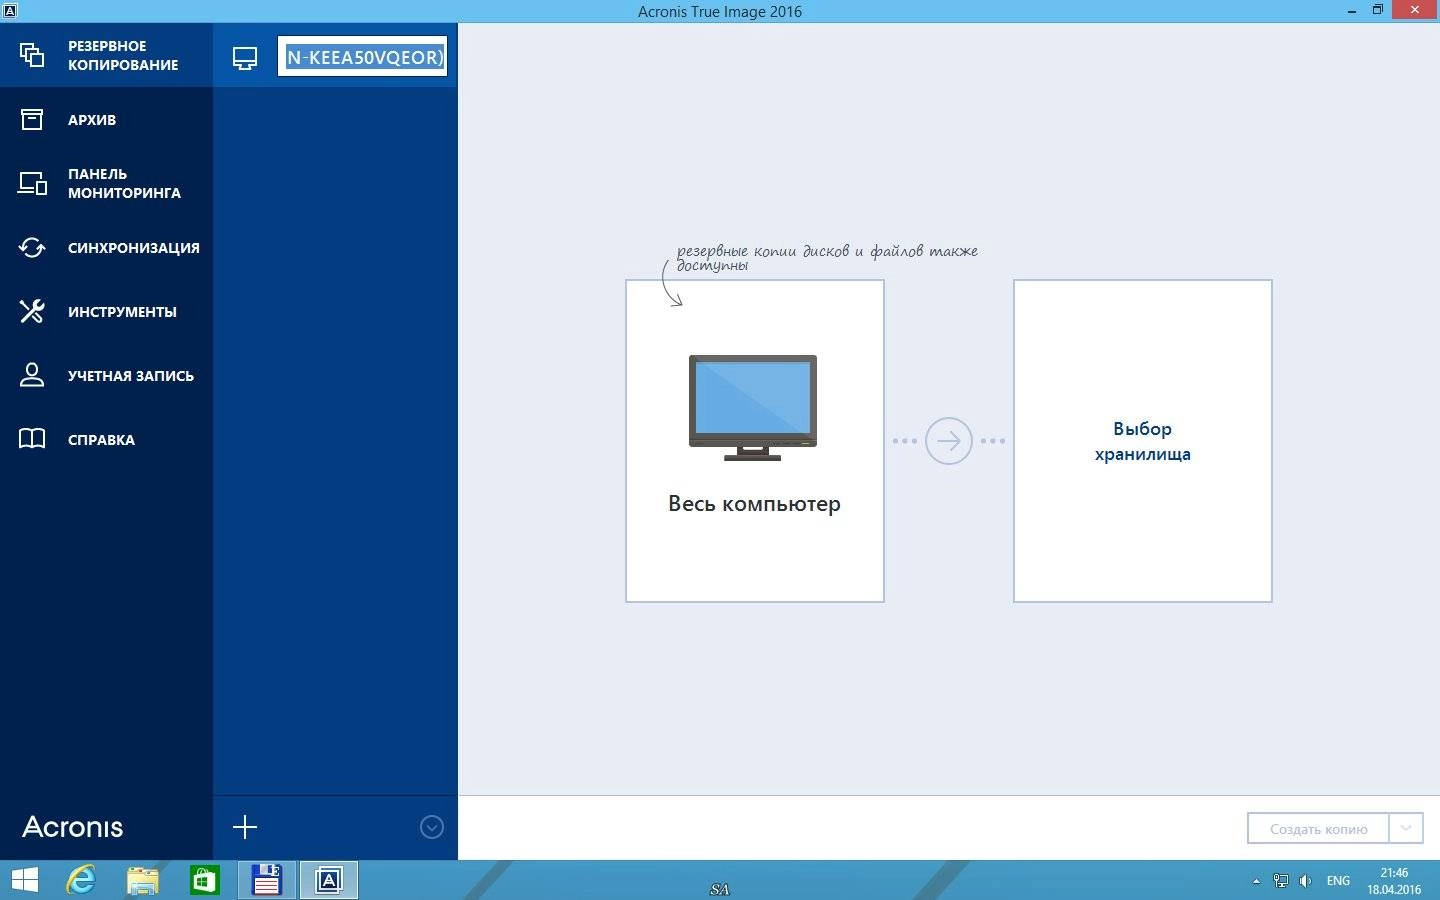Click the monitor image in source box
Image resolution: width=1440 pixels, height=900 pixels.
pyautogui.click(x=753, y=407)
